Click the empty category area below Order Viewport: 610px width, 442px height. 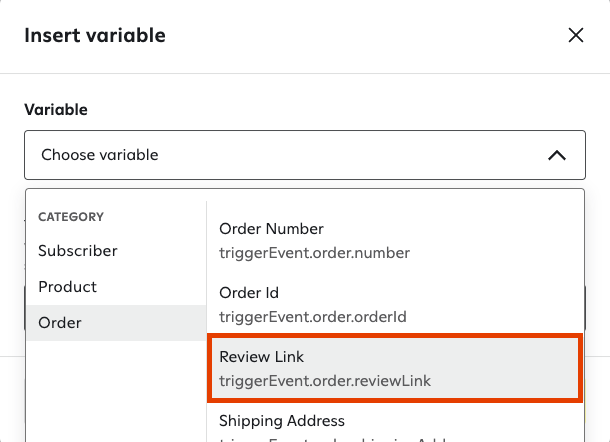[x=116, y=391]
